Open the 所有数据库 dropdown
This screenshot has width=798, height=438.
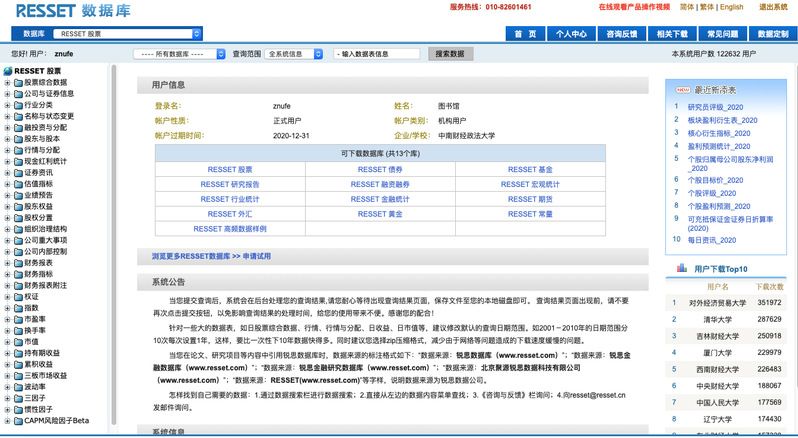click(x=179, y=54)
